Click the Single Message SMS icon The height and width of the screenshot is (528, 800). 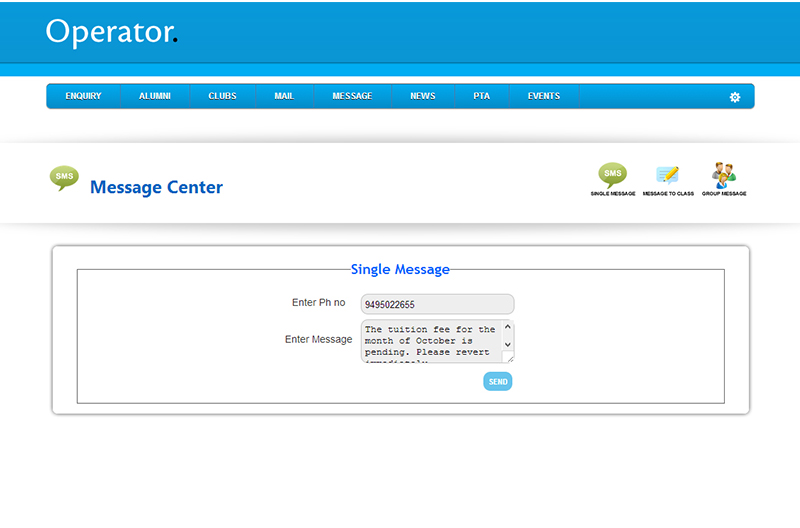point(612,175)
